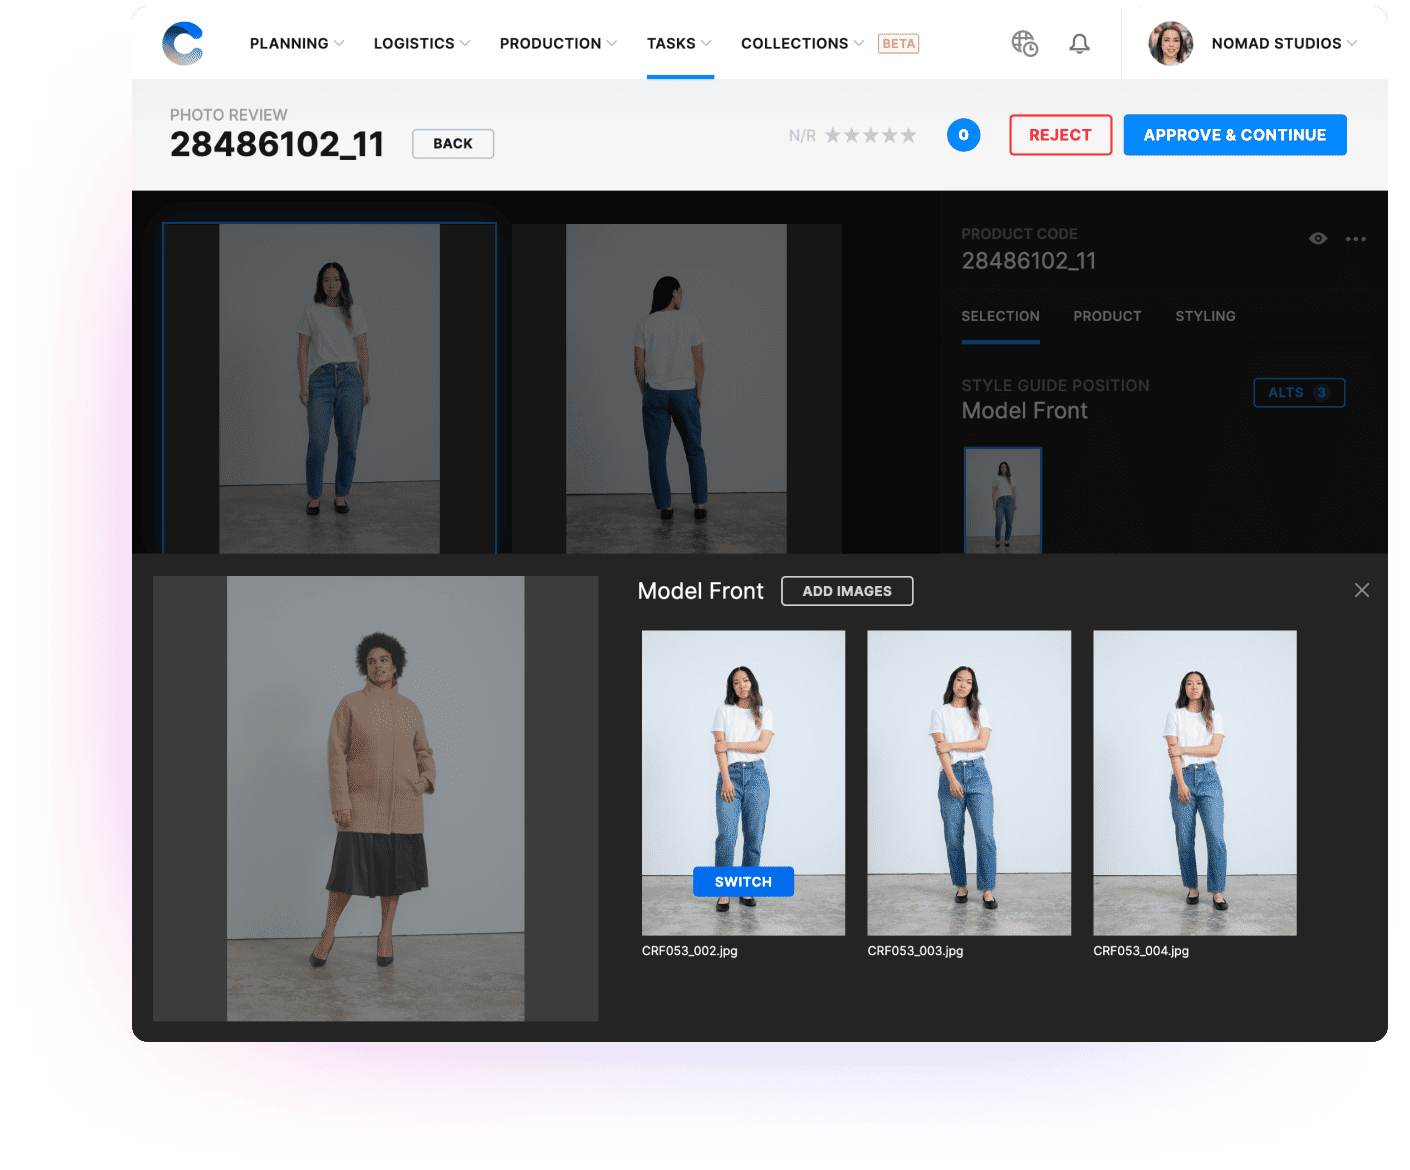Image resolution: width=1410 pixels, height=1170 pixels.
Task: Click the three-dot more options icon
Action: pyautogui.click(x=1355, y=239)
